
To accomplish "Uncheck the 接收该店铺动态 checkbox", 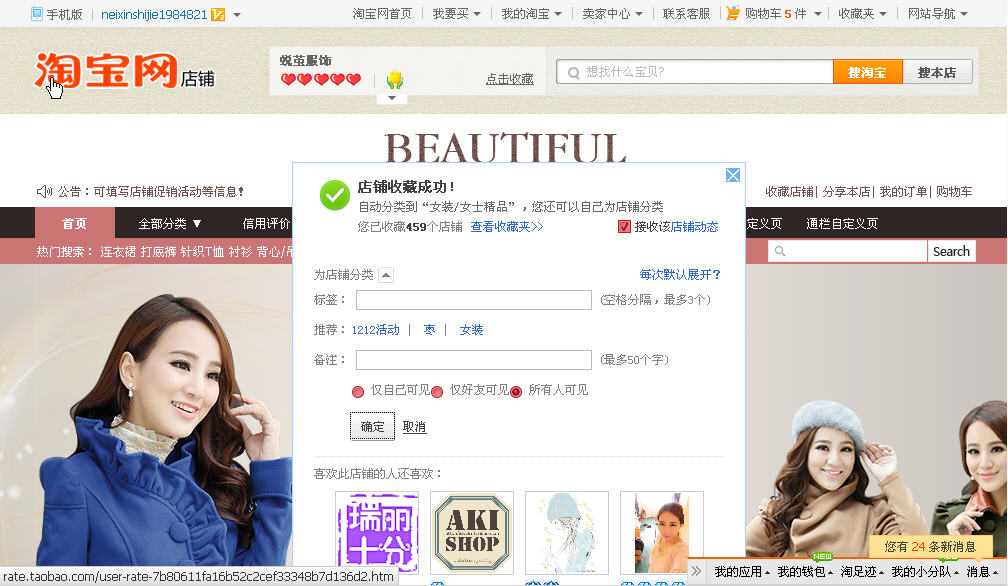I will pos(624,226).
